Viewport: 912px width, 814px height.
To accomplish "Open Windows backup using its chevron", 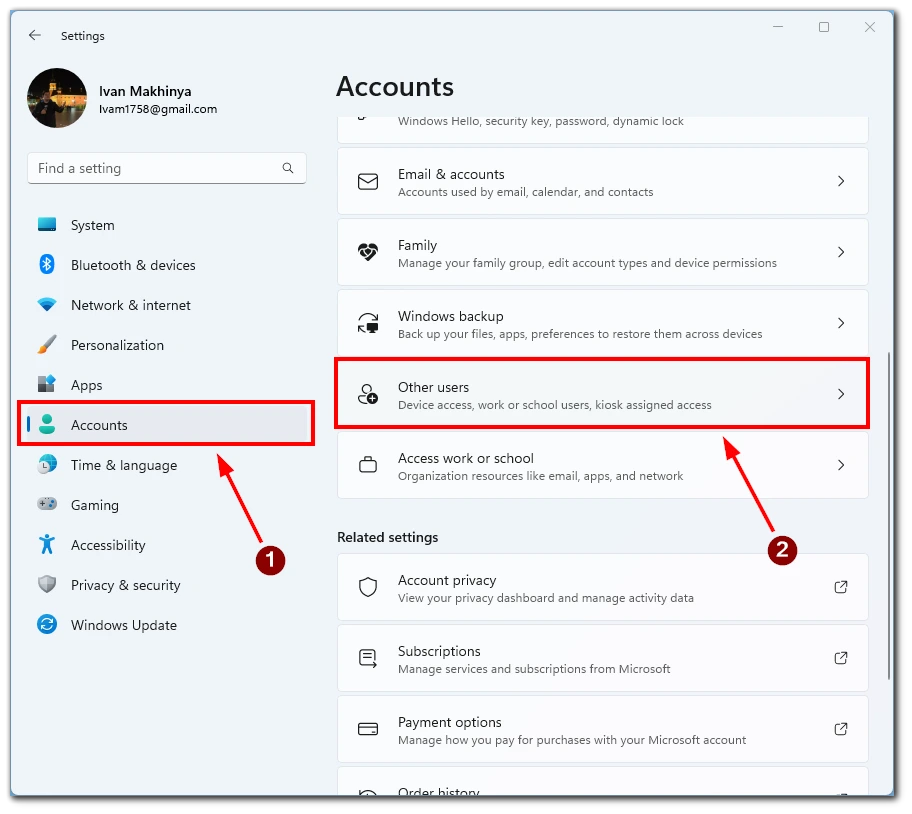I will (840, 323).
